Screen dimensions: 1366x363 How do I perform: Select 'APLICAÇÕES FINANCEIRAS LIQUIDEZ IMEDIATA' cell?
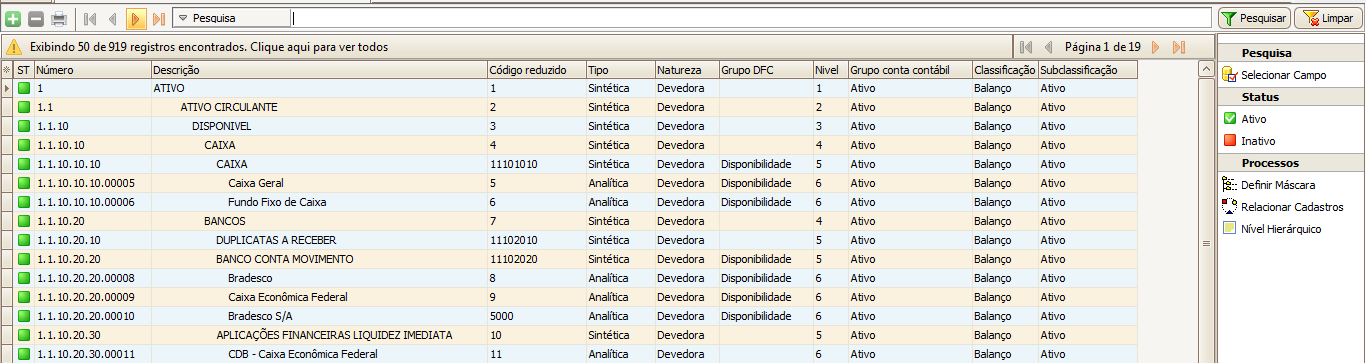click(x=318, y=334)
